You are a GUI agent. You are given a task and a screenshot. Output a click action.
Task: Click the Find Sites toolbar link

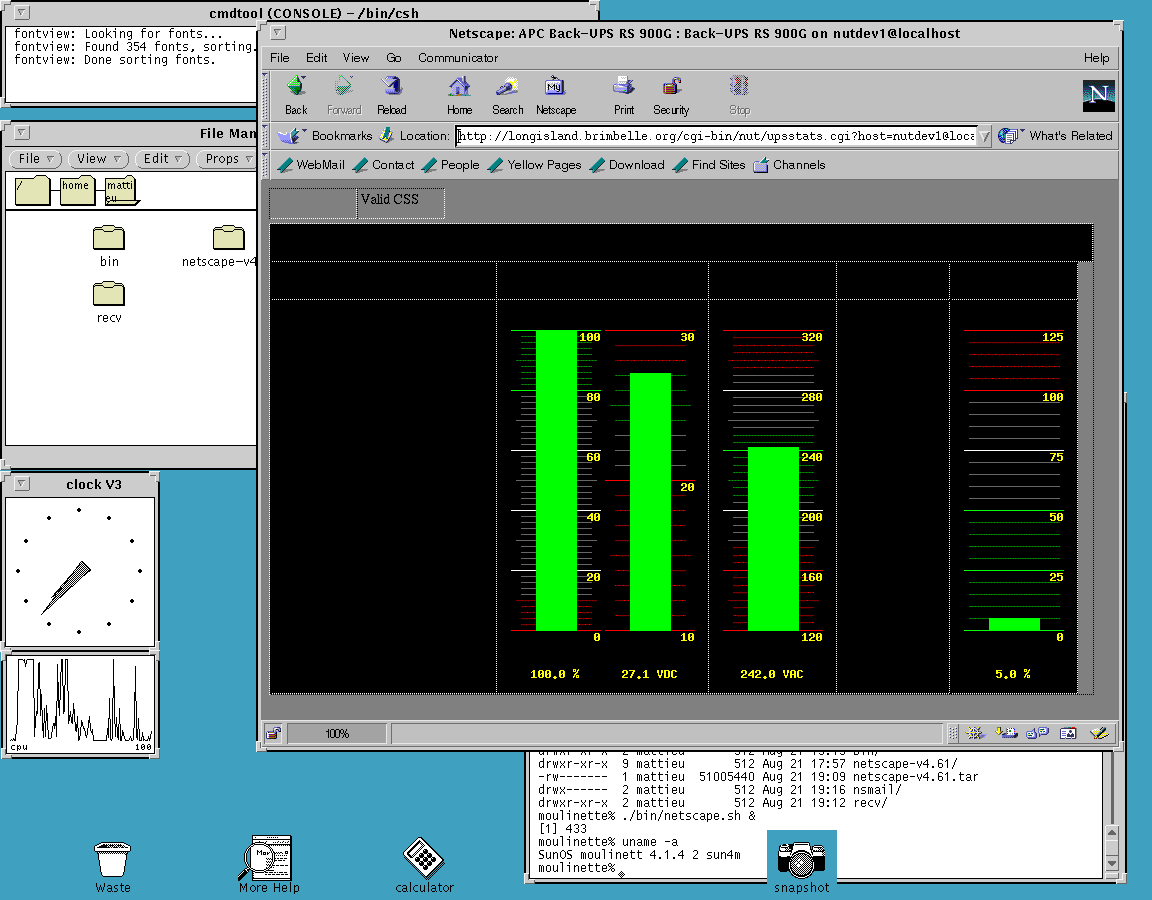pyautogui.click(x=709, y=165)
